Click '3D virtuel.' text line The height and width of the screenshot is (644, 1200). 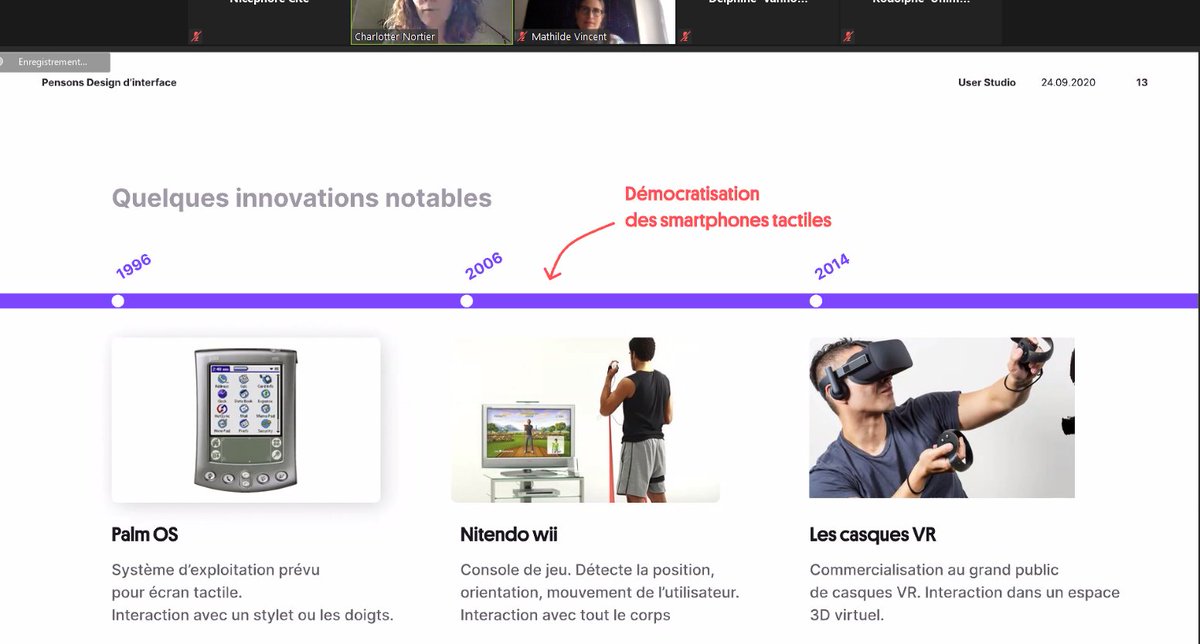pyautogui.click(x=847, y=614)
